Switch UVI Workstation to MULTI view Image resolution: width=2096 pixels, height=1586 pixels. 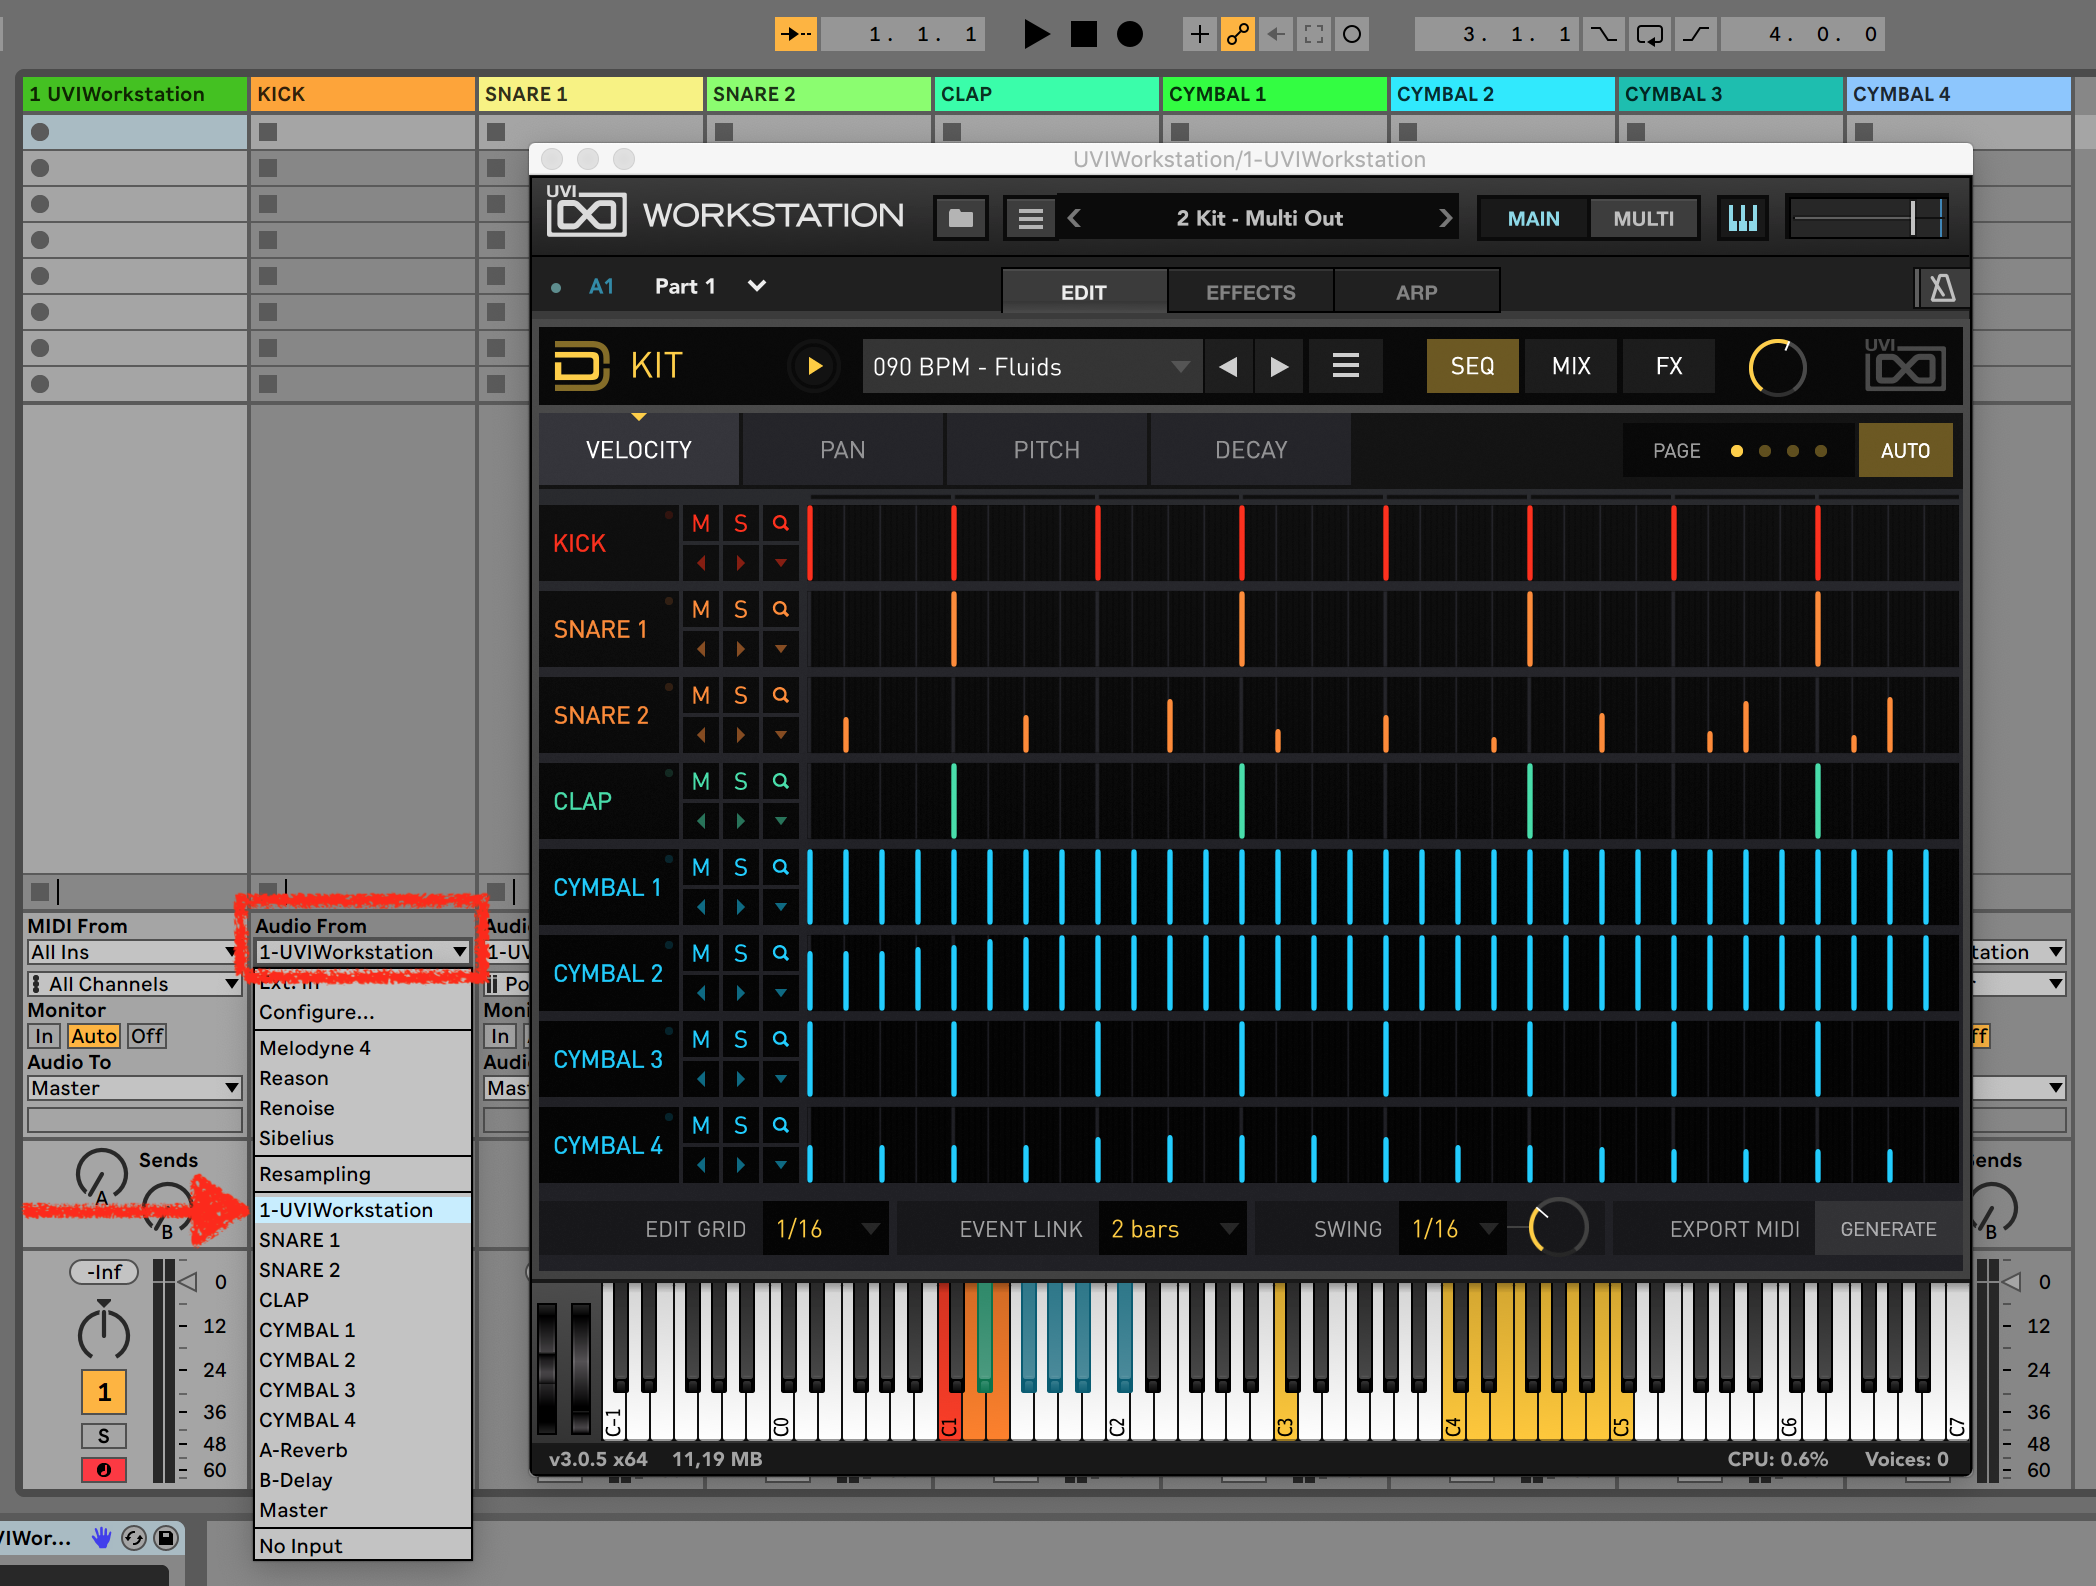point(1643,218)
